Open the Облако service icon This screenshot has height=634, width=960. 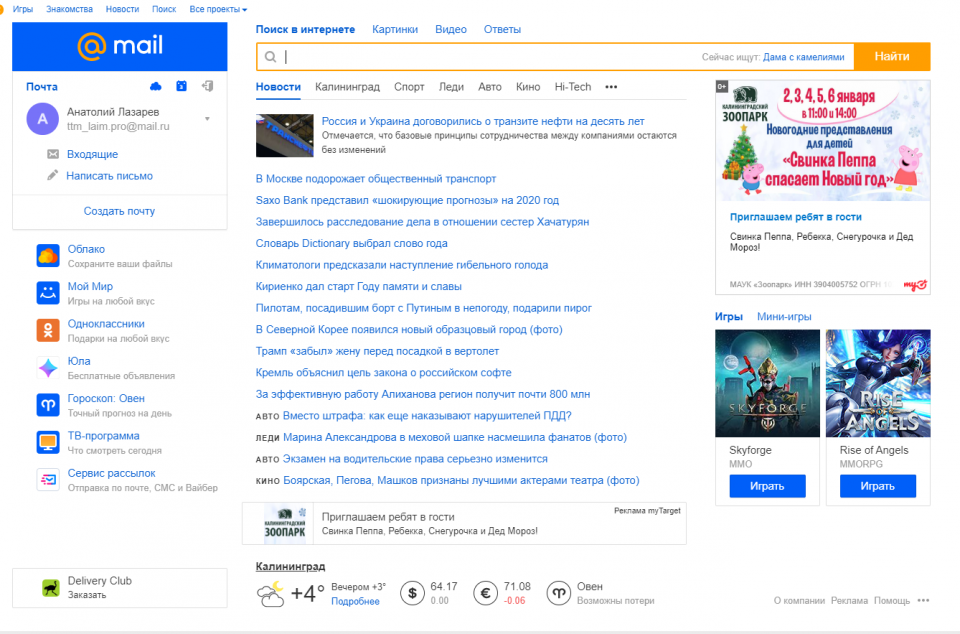click(48, 256)
